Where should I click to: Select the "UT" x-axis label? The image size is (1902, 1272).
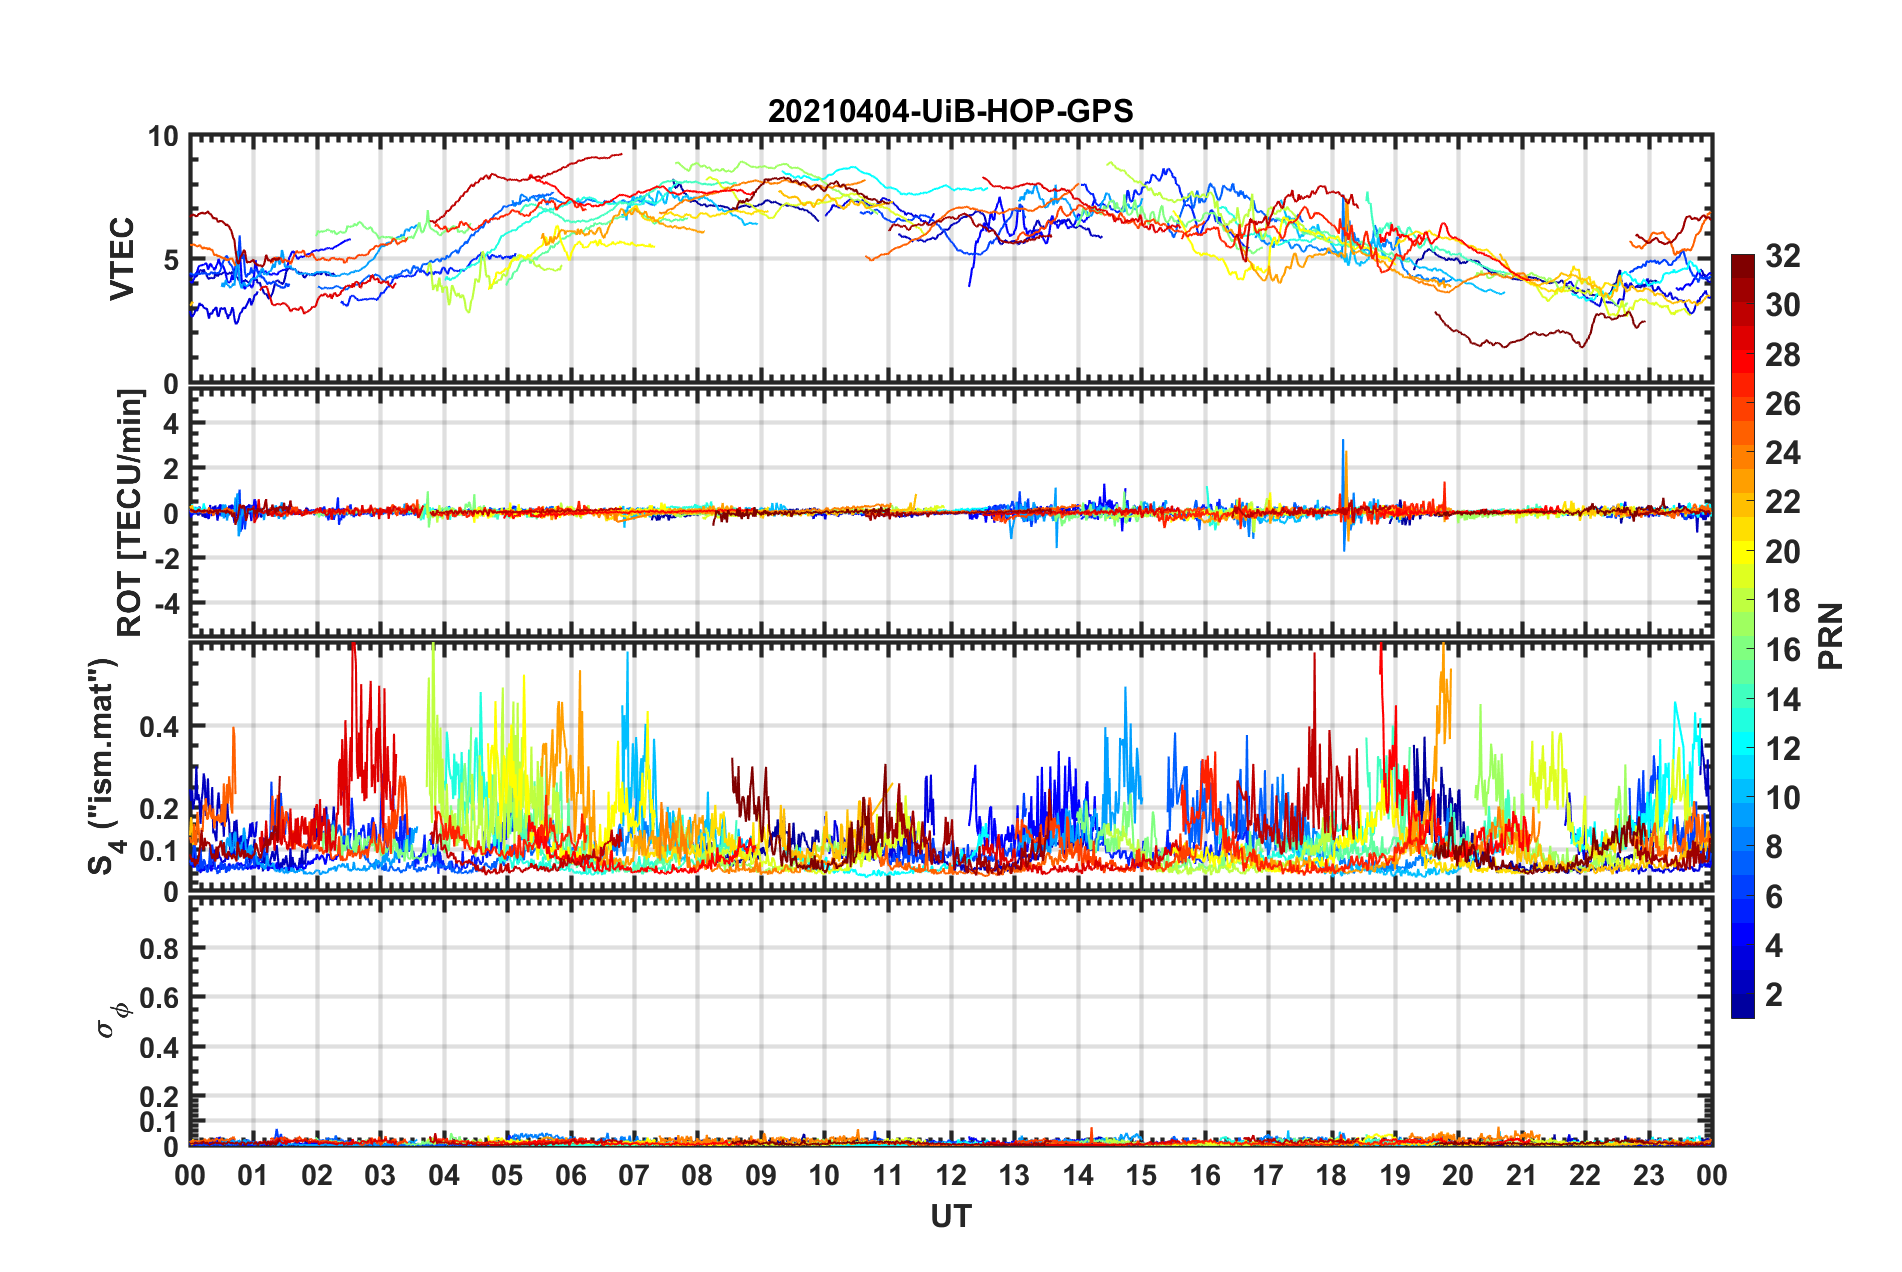(951, 1216)
